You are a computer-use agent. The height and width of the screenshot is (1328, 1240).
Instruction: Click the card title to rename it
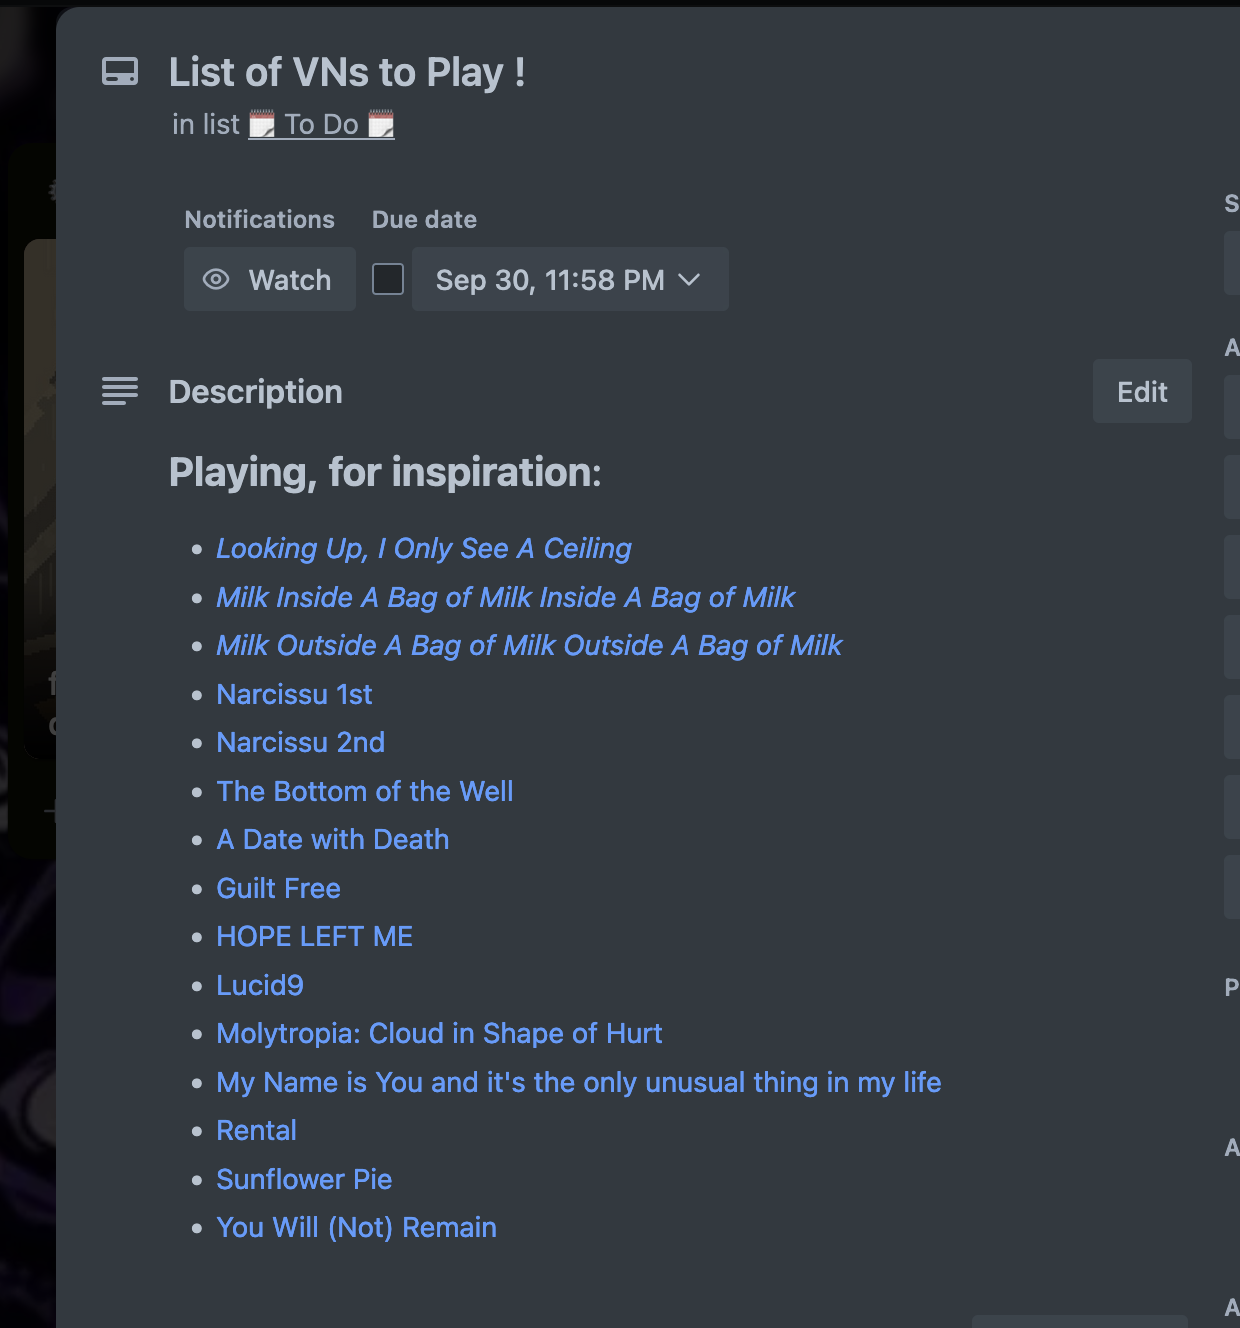pyautogui.click(x=346, y=71)
